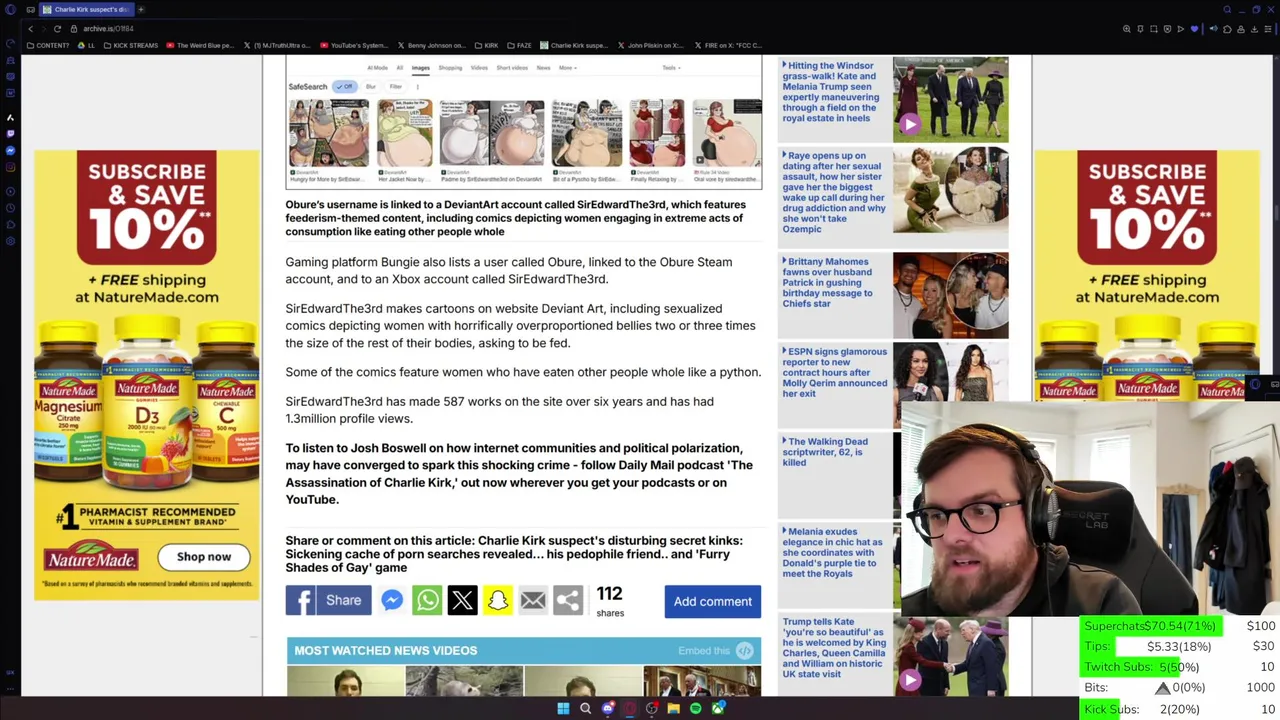Viewport: 1280px width, 720px height.
Task: Open the ad blocker shield icon
Action: click(1167, 29)
